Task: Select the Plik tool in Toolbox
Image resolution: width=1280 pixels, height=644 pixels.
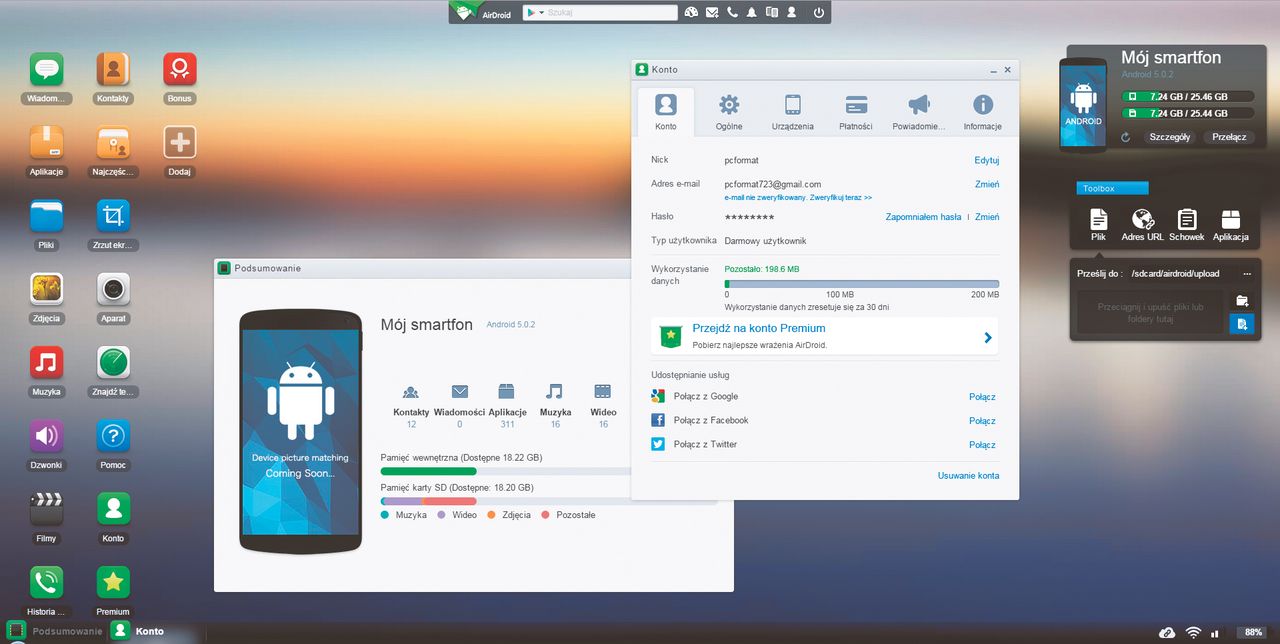Action: pos(1098,225)
